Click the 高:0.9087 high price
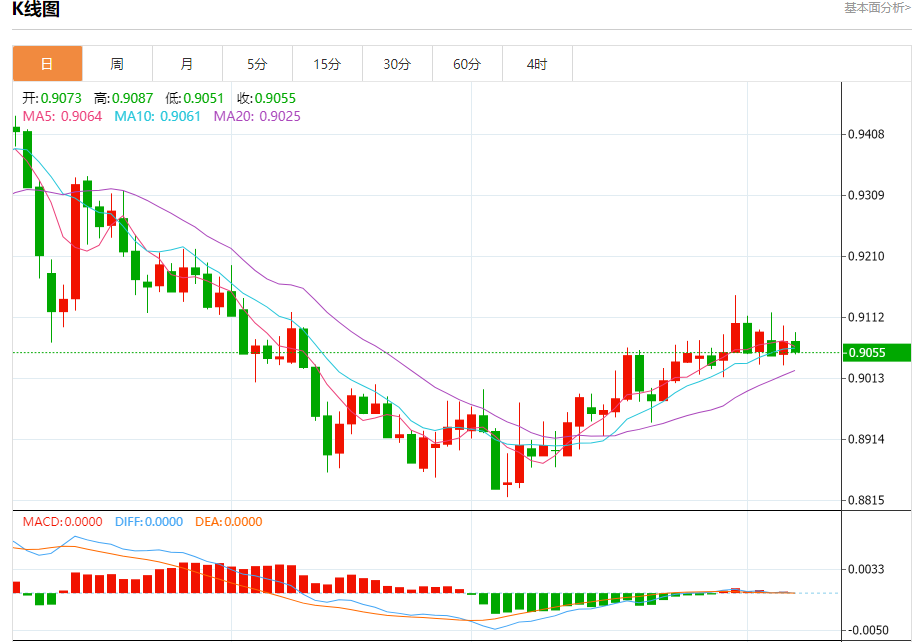917x642 pixels. tap(123, 98)
